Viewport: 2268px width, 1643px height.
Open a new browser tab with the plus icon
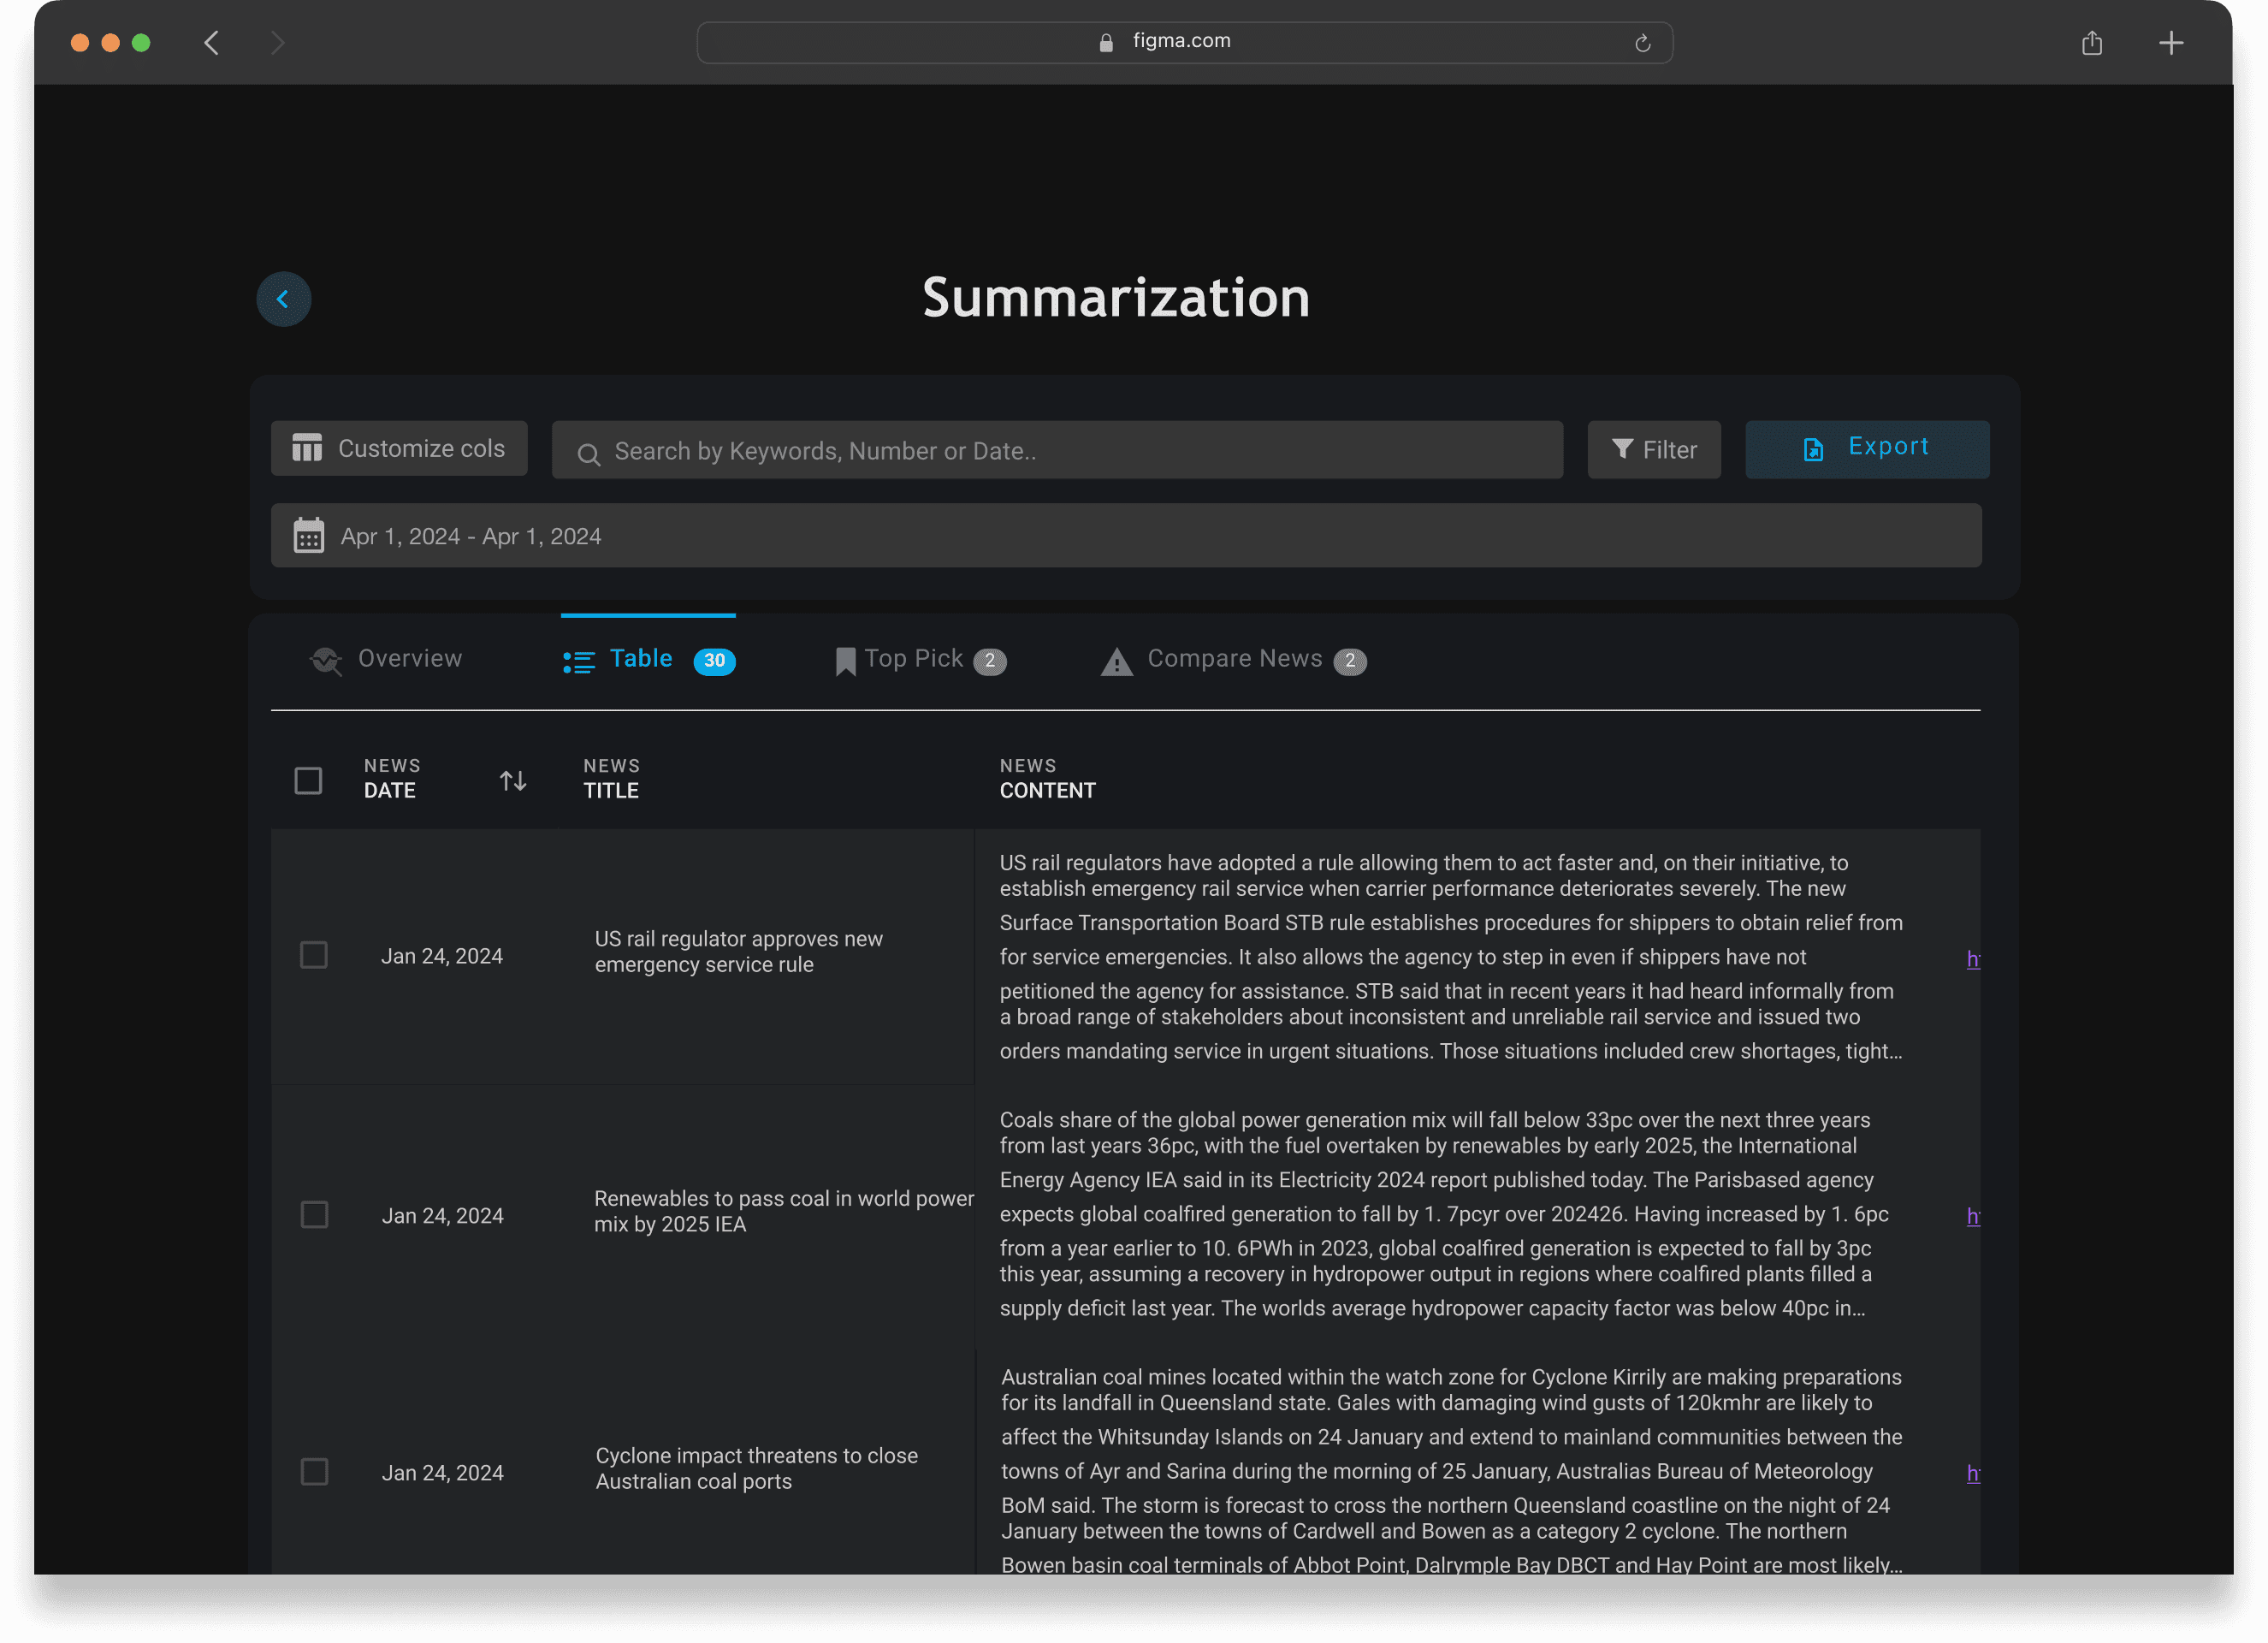click(x=2171, y=43)
